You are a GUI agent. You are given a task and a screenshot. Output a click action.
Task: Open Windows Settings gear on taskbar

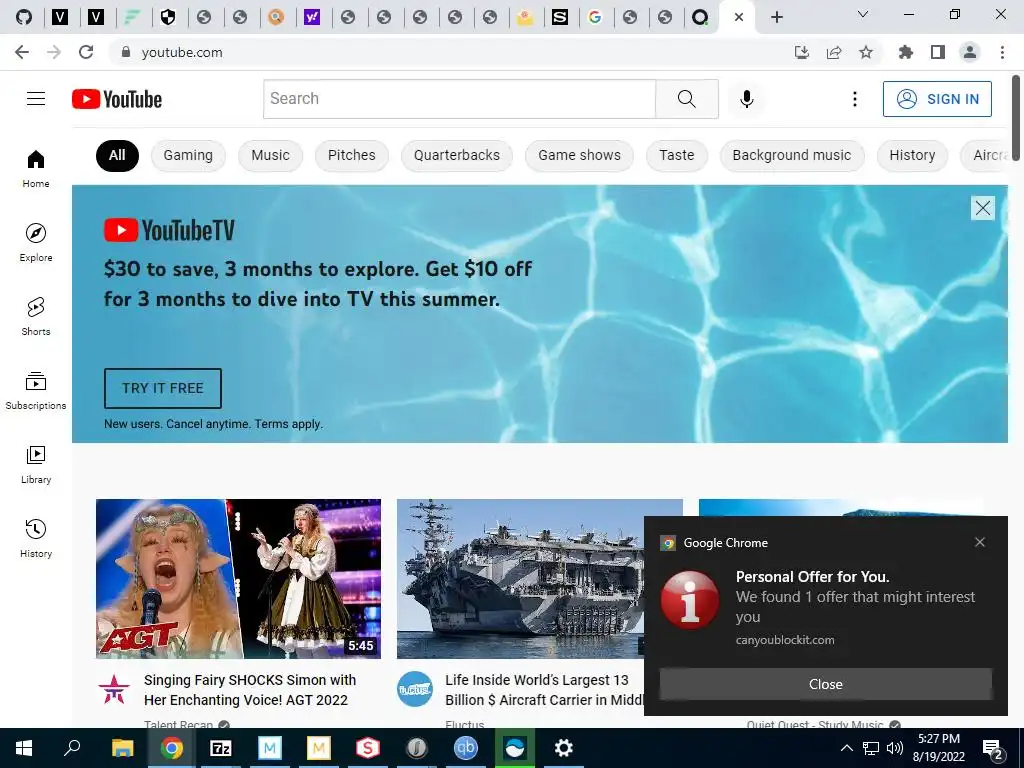pyautogui.click(x=564, y=748)
